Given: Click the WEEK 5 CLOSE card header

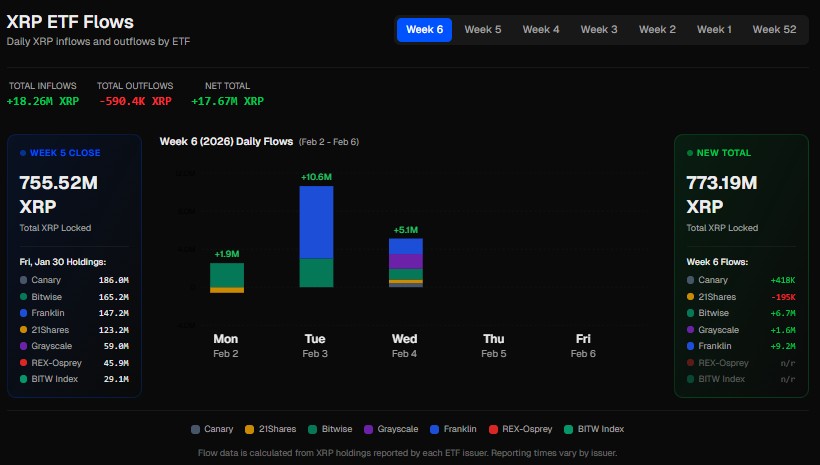Looking at the screenshot, I should [60, 153].
